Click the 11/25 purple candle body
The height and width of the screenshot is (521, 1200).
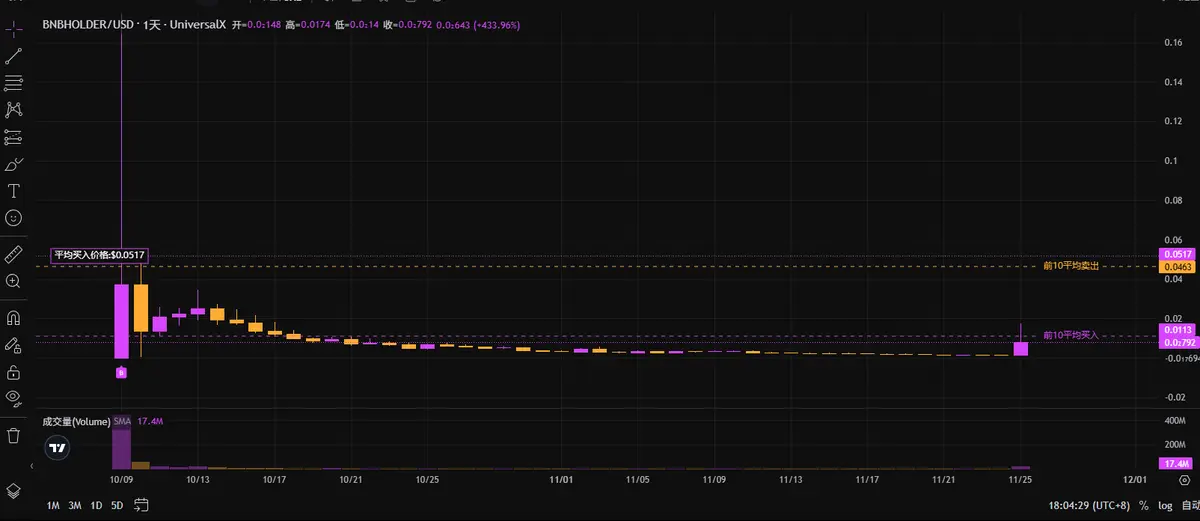pyautogui.click(x=1021, y=349)
